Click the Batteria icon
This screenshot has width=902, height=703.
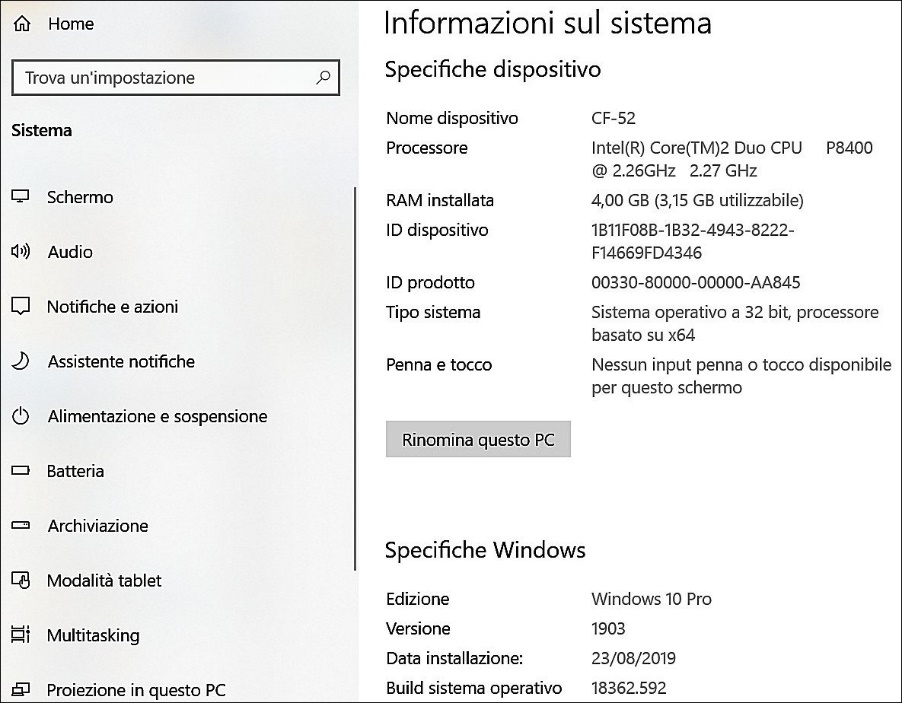click(20, 471)
